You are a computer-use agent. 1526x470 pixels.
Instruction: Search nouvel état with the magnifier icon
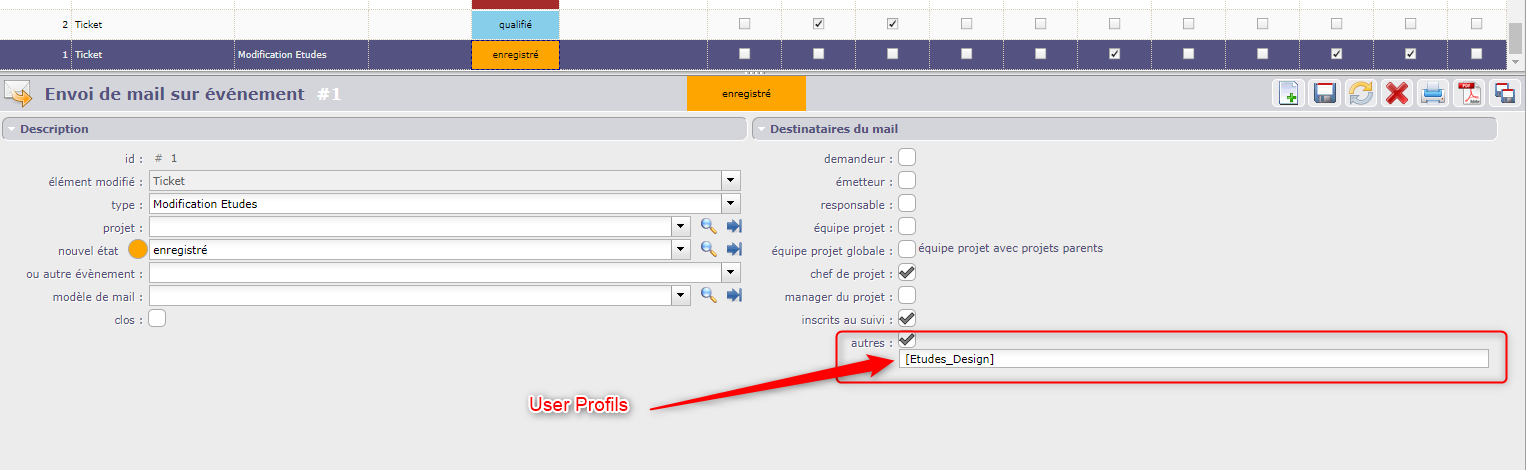[709, 249]
